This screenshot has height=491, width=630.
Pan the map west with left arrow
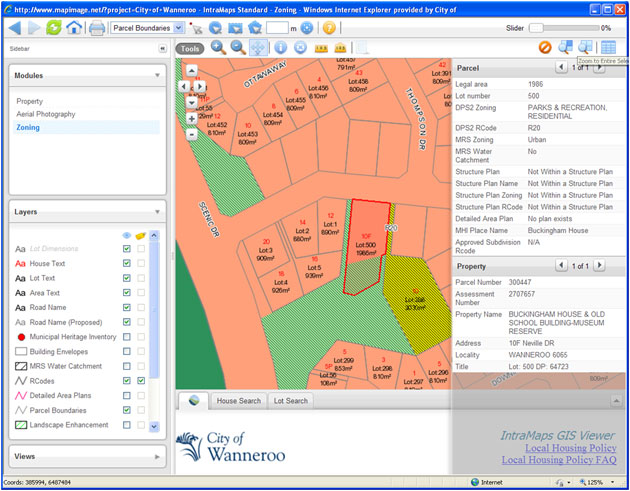(x=184, y=86)
